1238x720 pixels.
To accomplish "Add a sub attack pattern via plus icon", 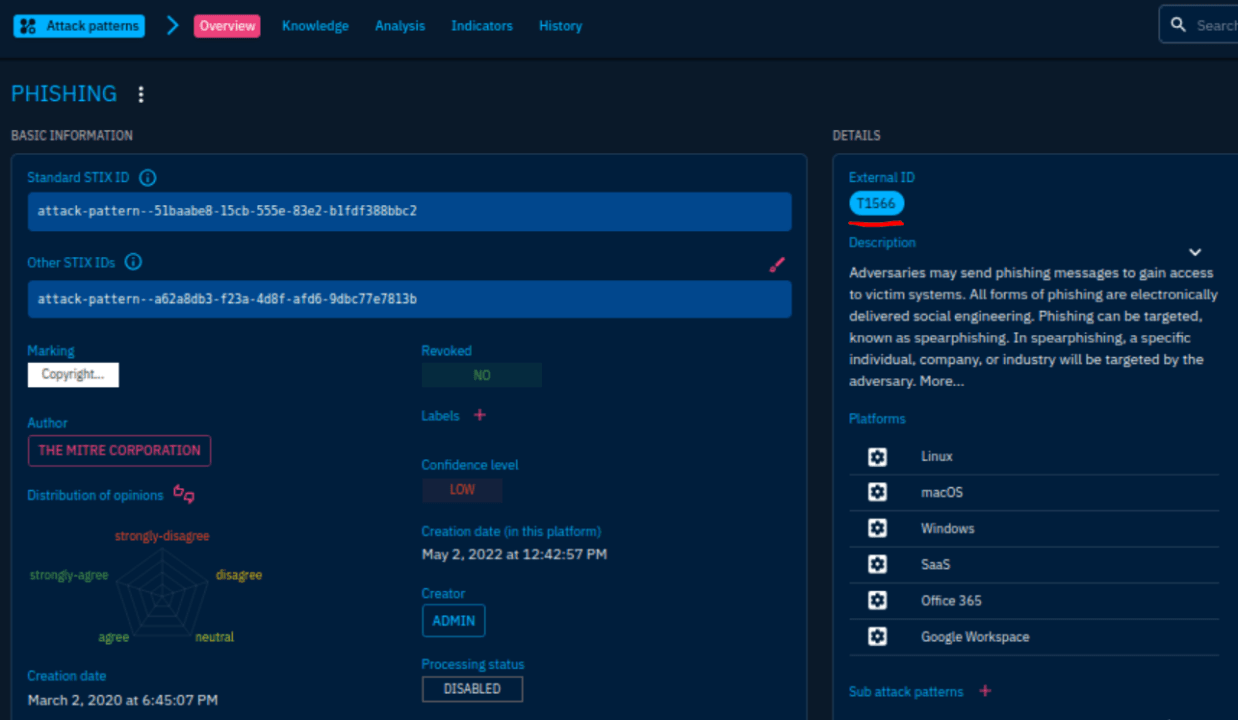I will click(x=985, y=690).
